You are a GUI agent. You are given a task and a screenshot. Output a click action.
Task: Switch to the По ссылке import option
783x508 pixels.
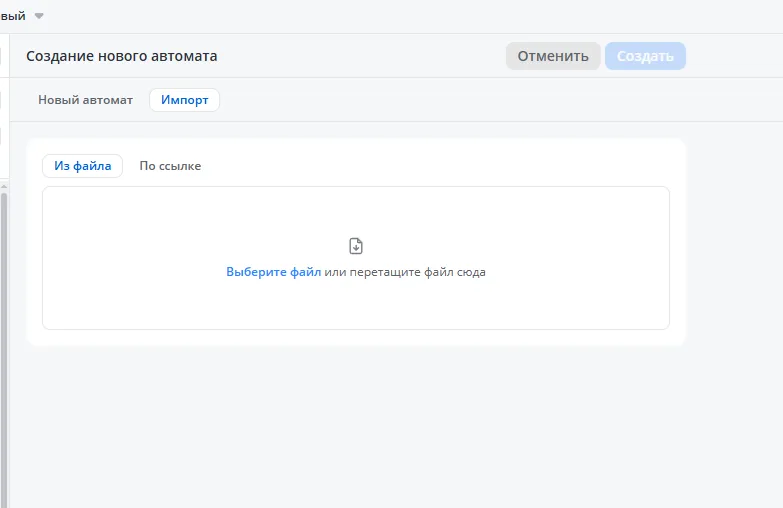(x=170, y=166)
